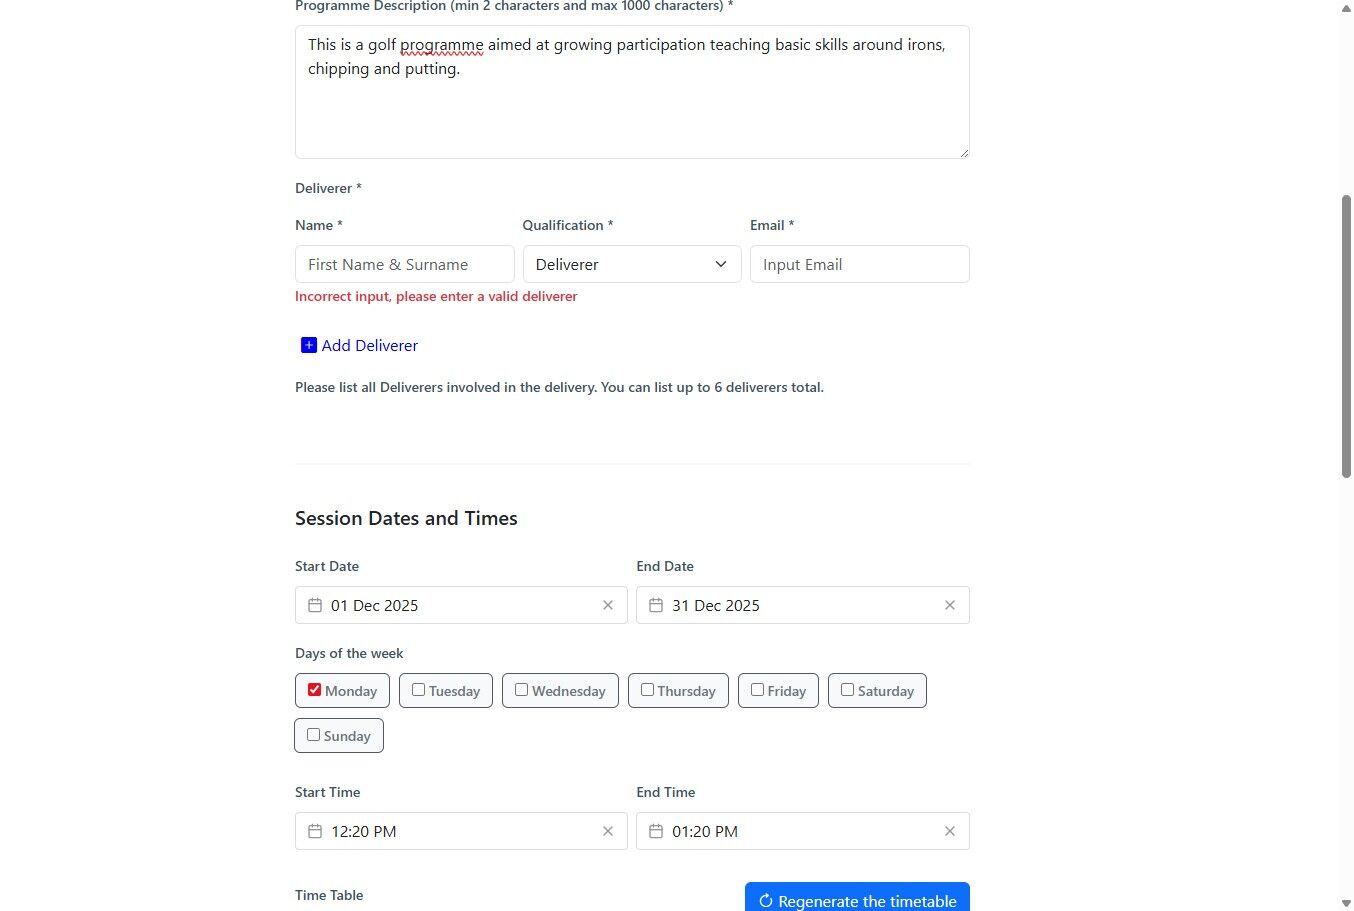The height and width of the screenshot is (911, 1354).
Task: Enable the Wednesday checkbox
Action: coord(521,690)
